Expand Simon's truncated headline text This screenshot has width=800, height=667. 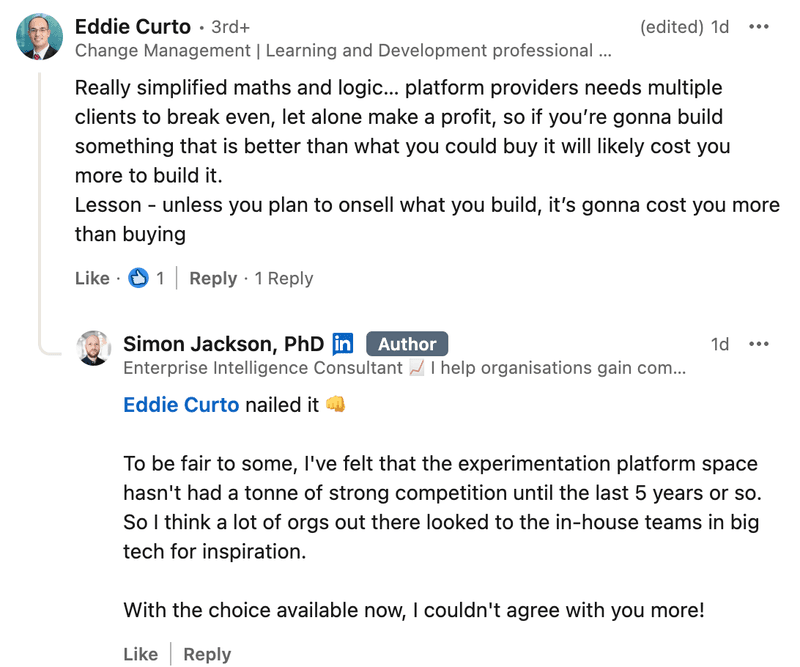tap(680, 368)
